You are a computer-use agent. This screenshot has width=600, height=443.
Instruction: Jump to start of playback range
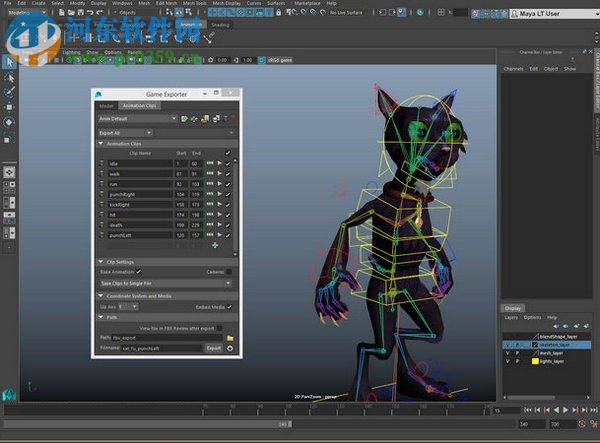pyautogui.click(x=528, y=410)
